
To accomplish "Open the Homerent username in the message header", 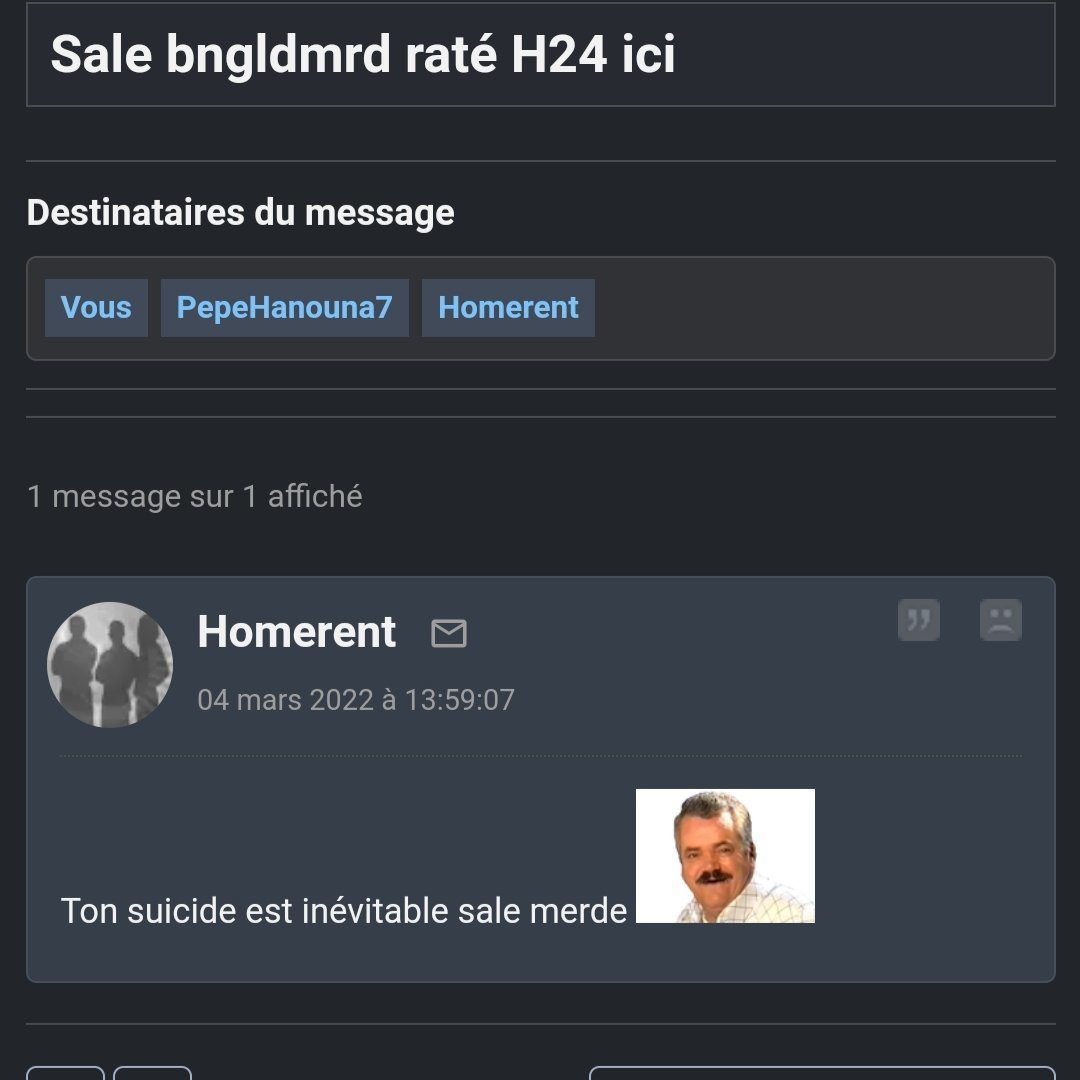I will point(297,632).
